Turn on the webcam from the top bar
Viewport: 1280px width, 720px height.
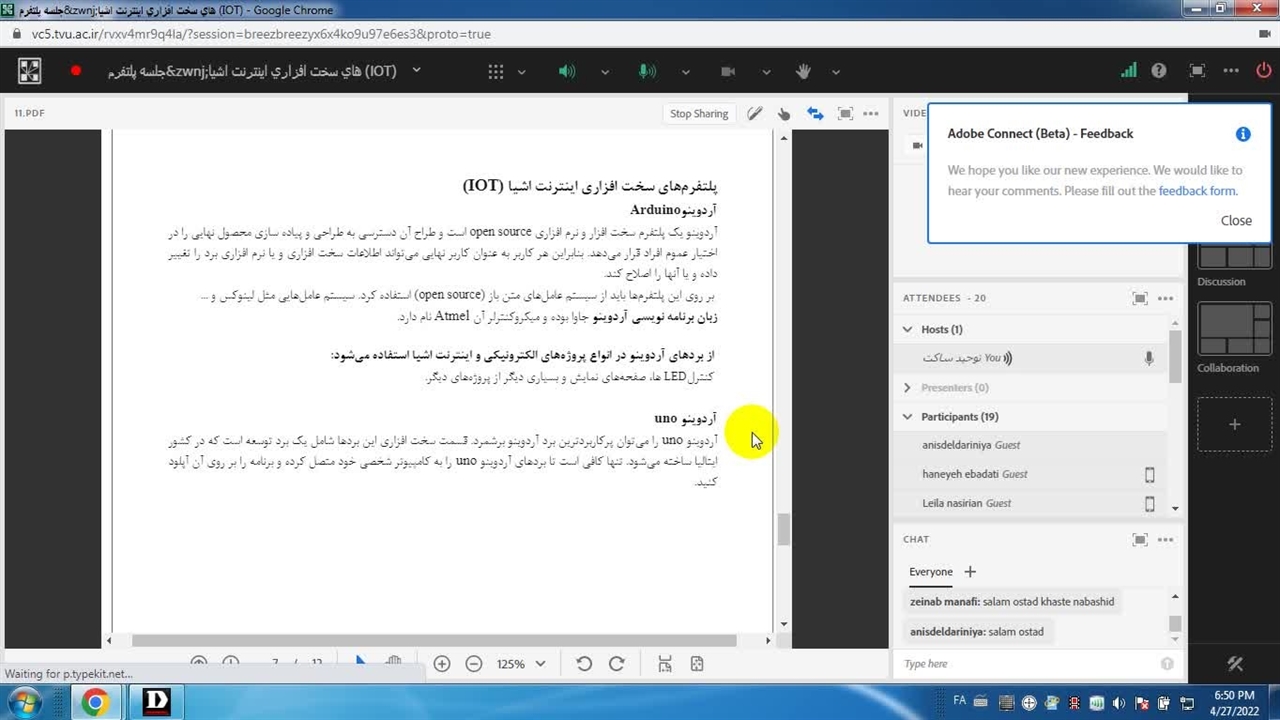point(728,71)
